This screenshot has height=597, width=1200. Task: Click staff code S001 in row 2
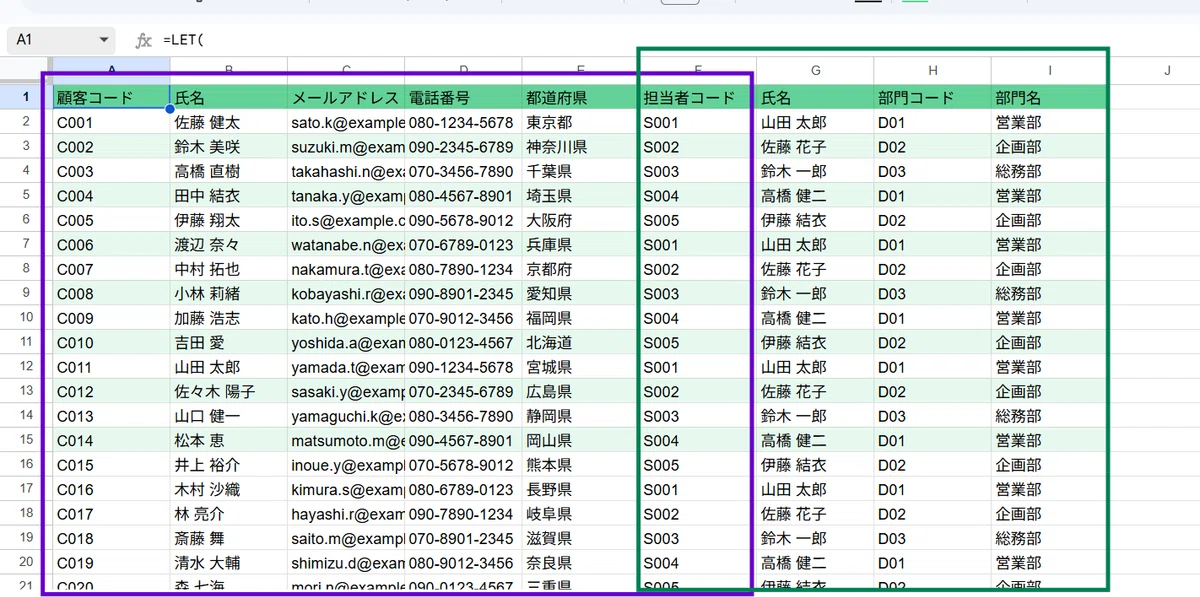[x=698, y=123]
